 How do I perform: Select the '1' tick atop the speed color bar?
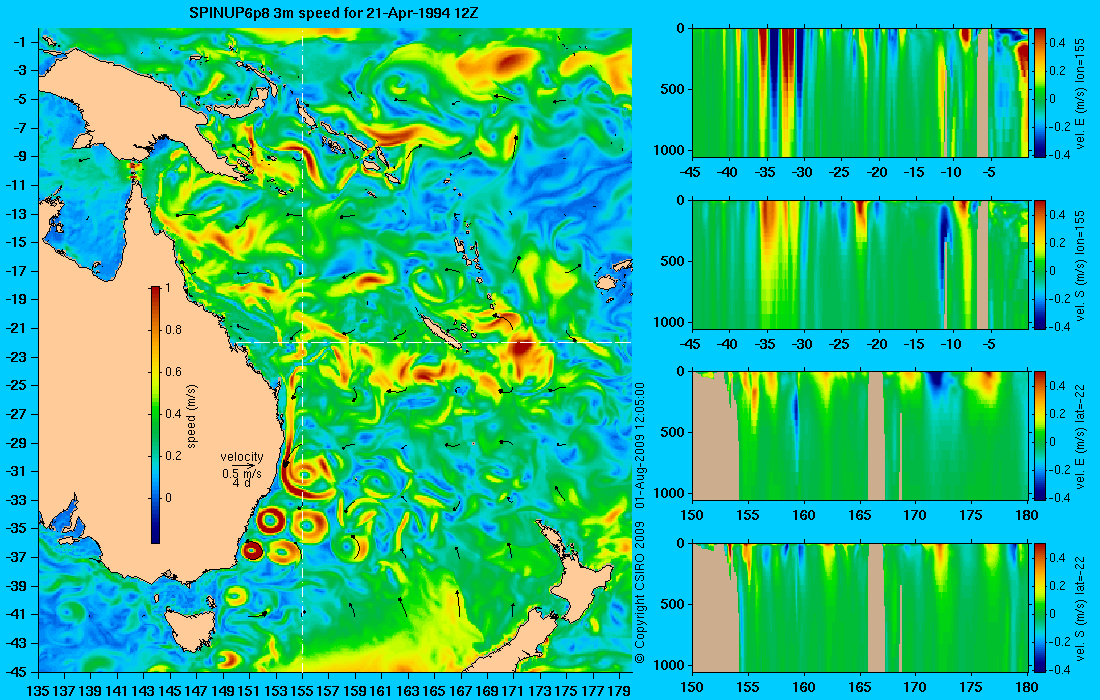point(168,288)
